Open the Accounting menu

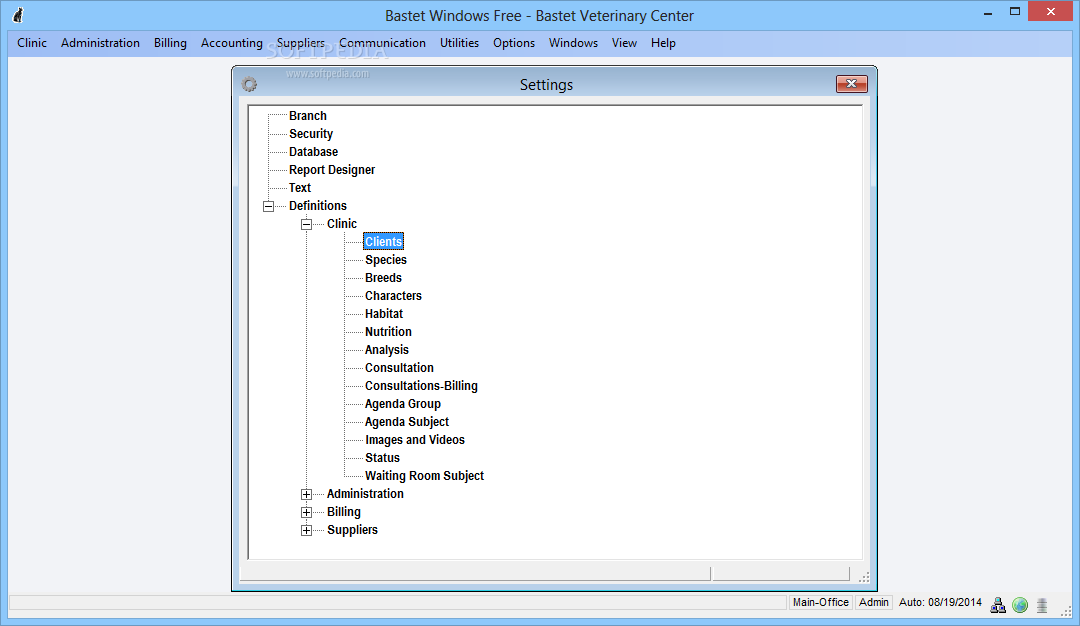[231, 43]
